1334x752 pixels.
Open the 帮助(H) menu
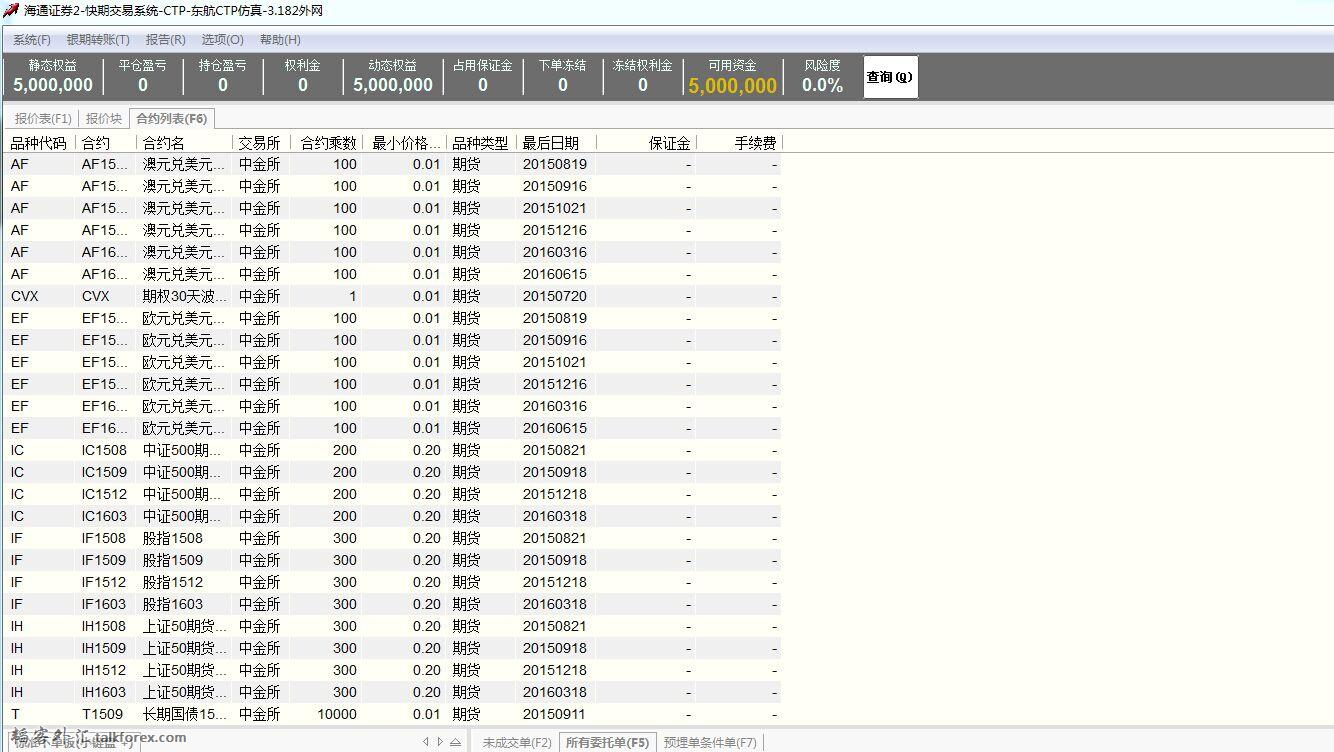[x=280, y=40]
